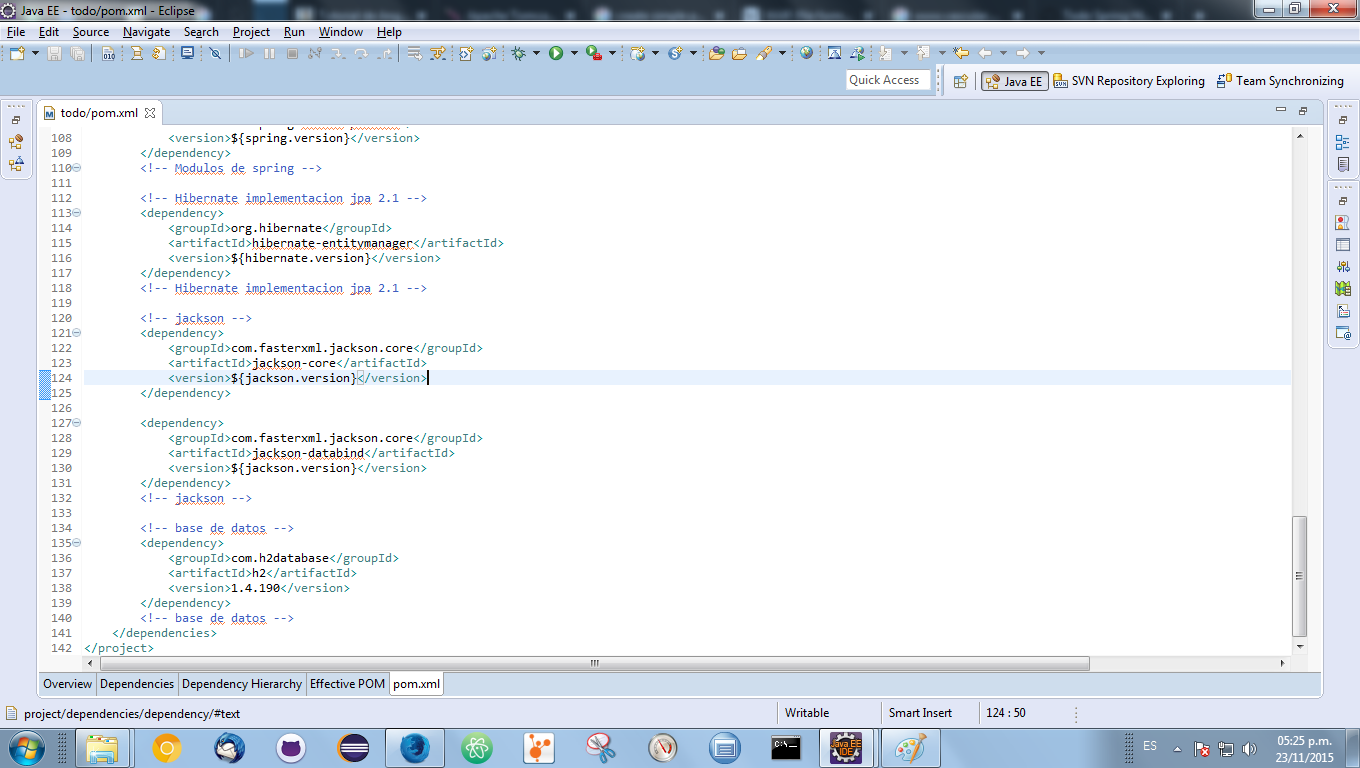Click the Outline icon in right trim
Viewport: 1360px width, 768px height.
pos(1343,142)
